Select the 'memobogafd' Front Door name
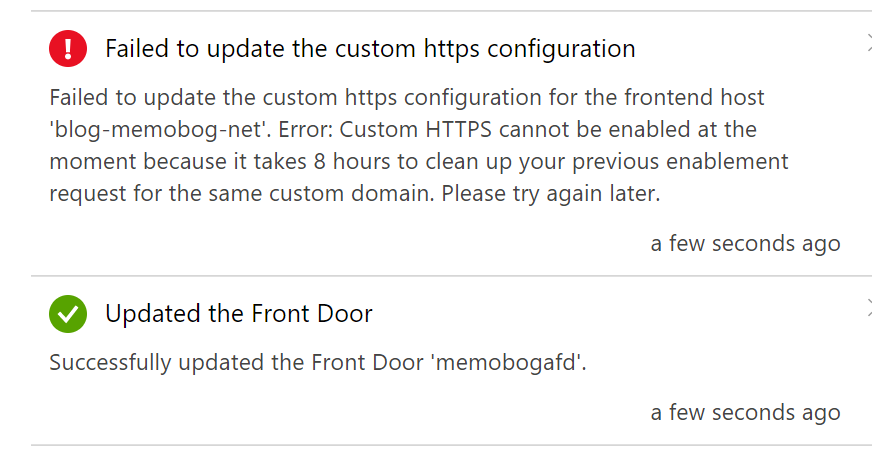This screenshot has height=476, width=872. (506, 363)
